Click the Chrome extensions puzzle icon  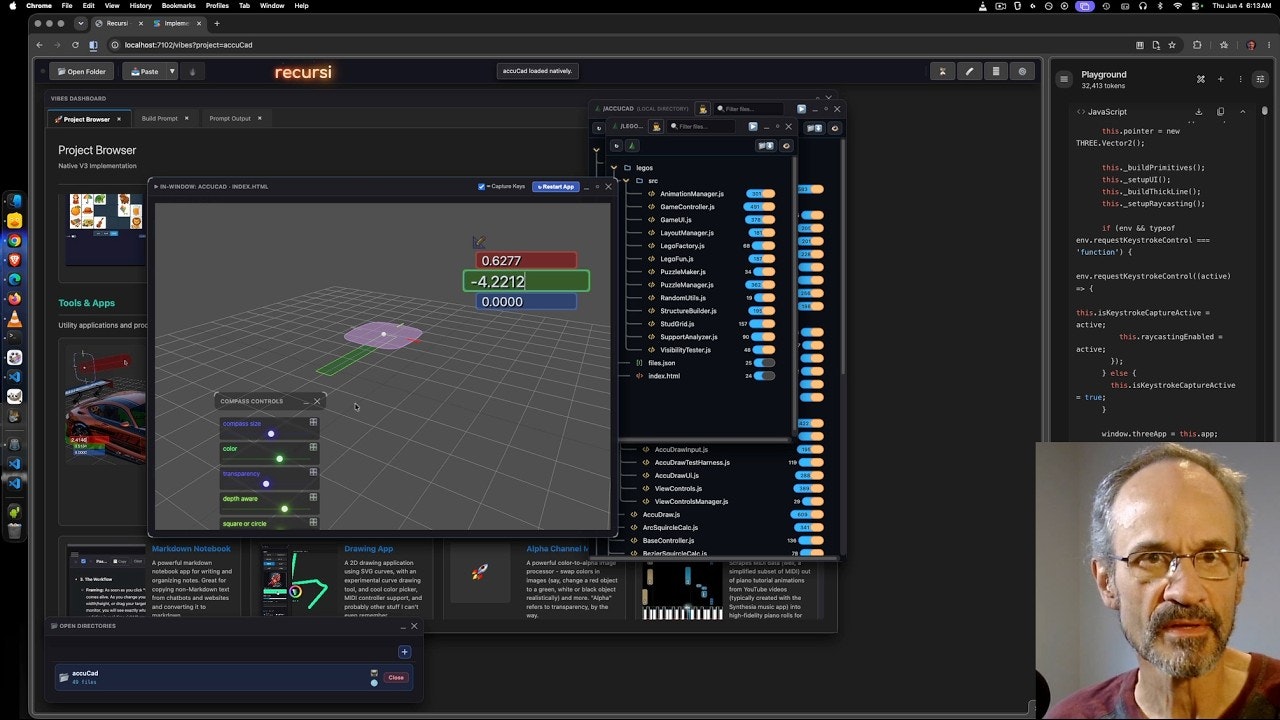click(x=1197, y=45)
